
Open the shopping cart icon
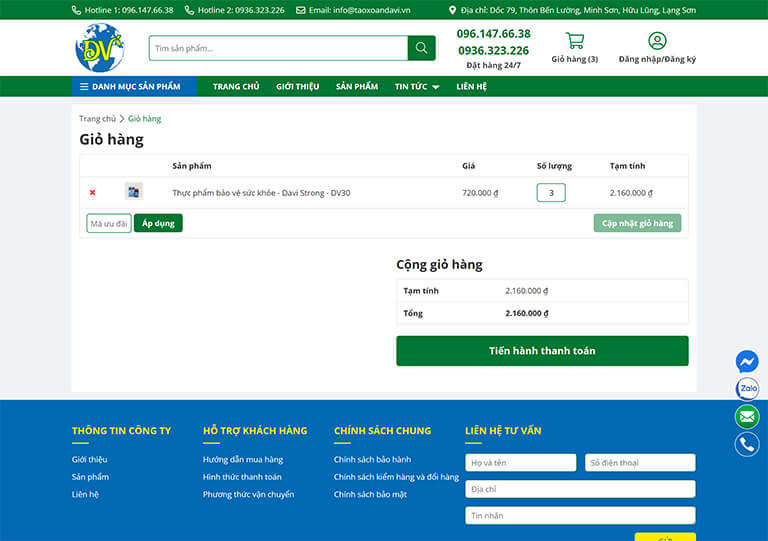(575, 41)
